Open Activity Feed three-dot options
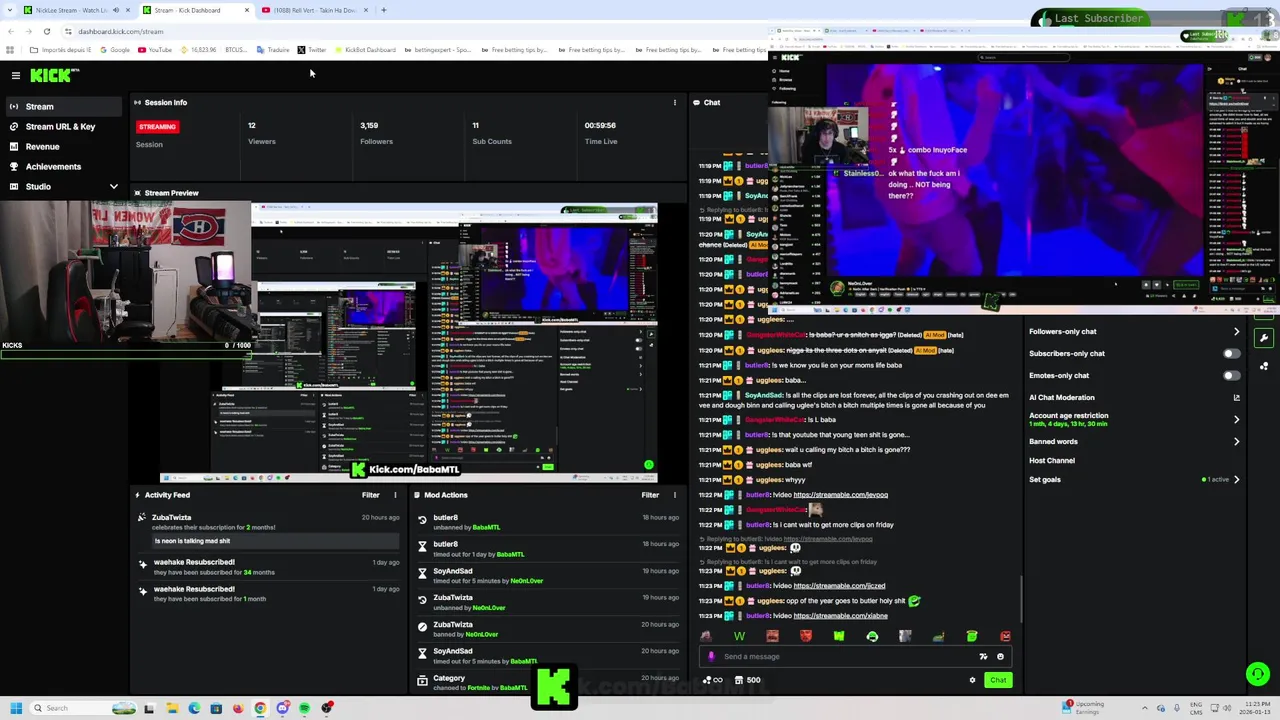 (395, 495)
